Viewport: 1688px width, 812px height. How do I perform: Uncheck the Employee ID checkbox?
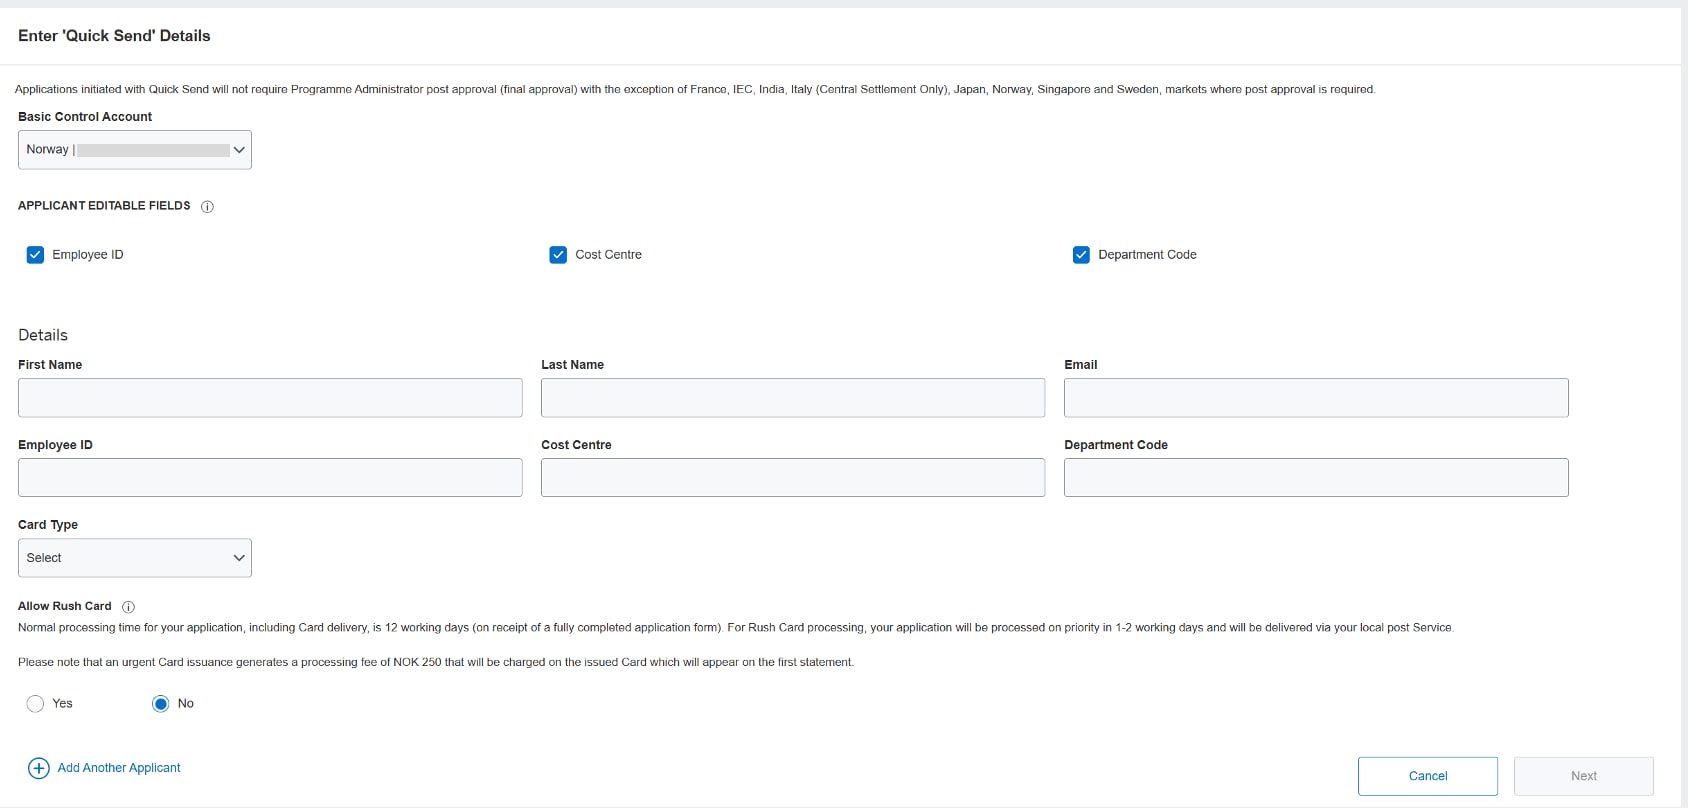[x=35, y=255]
